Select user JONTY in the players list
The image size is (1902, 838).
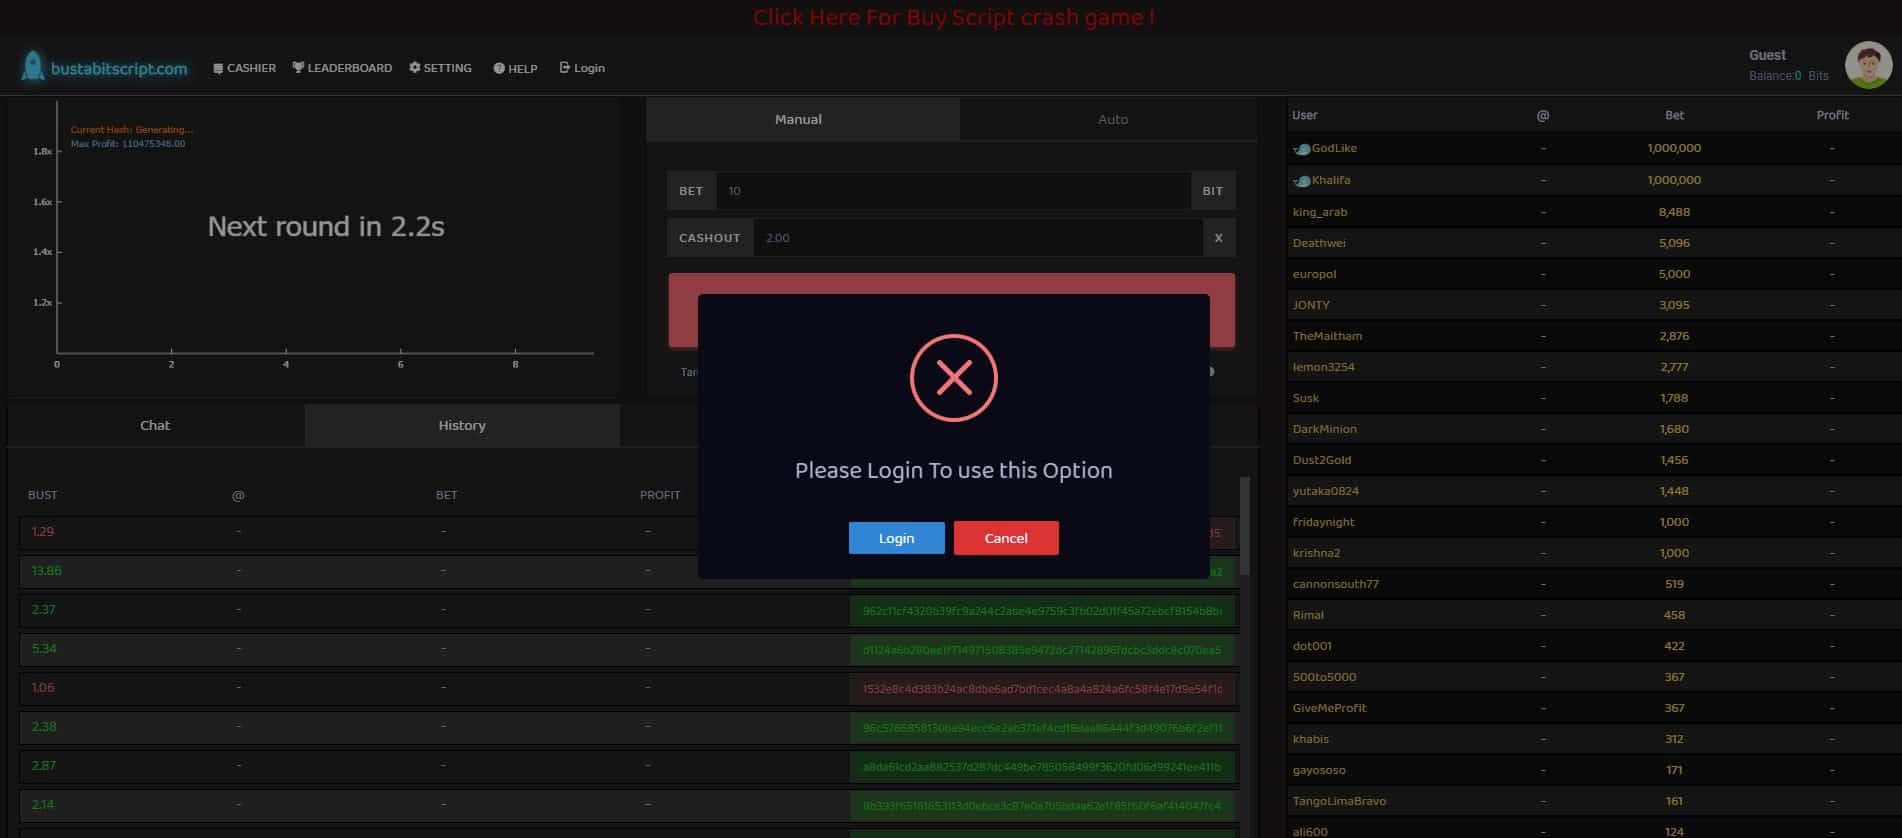coord(1311,305)
